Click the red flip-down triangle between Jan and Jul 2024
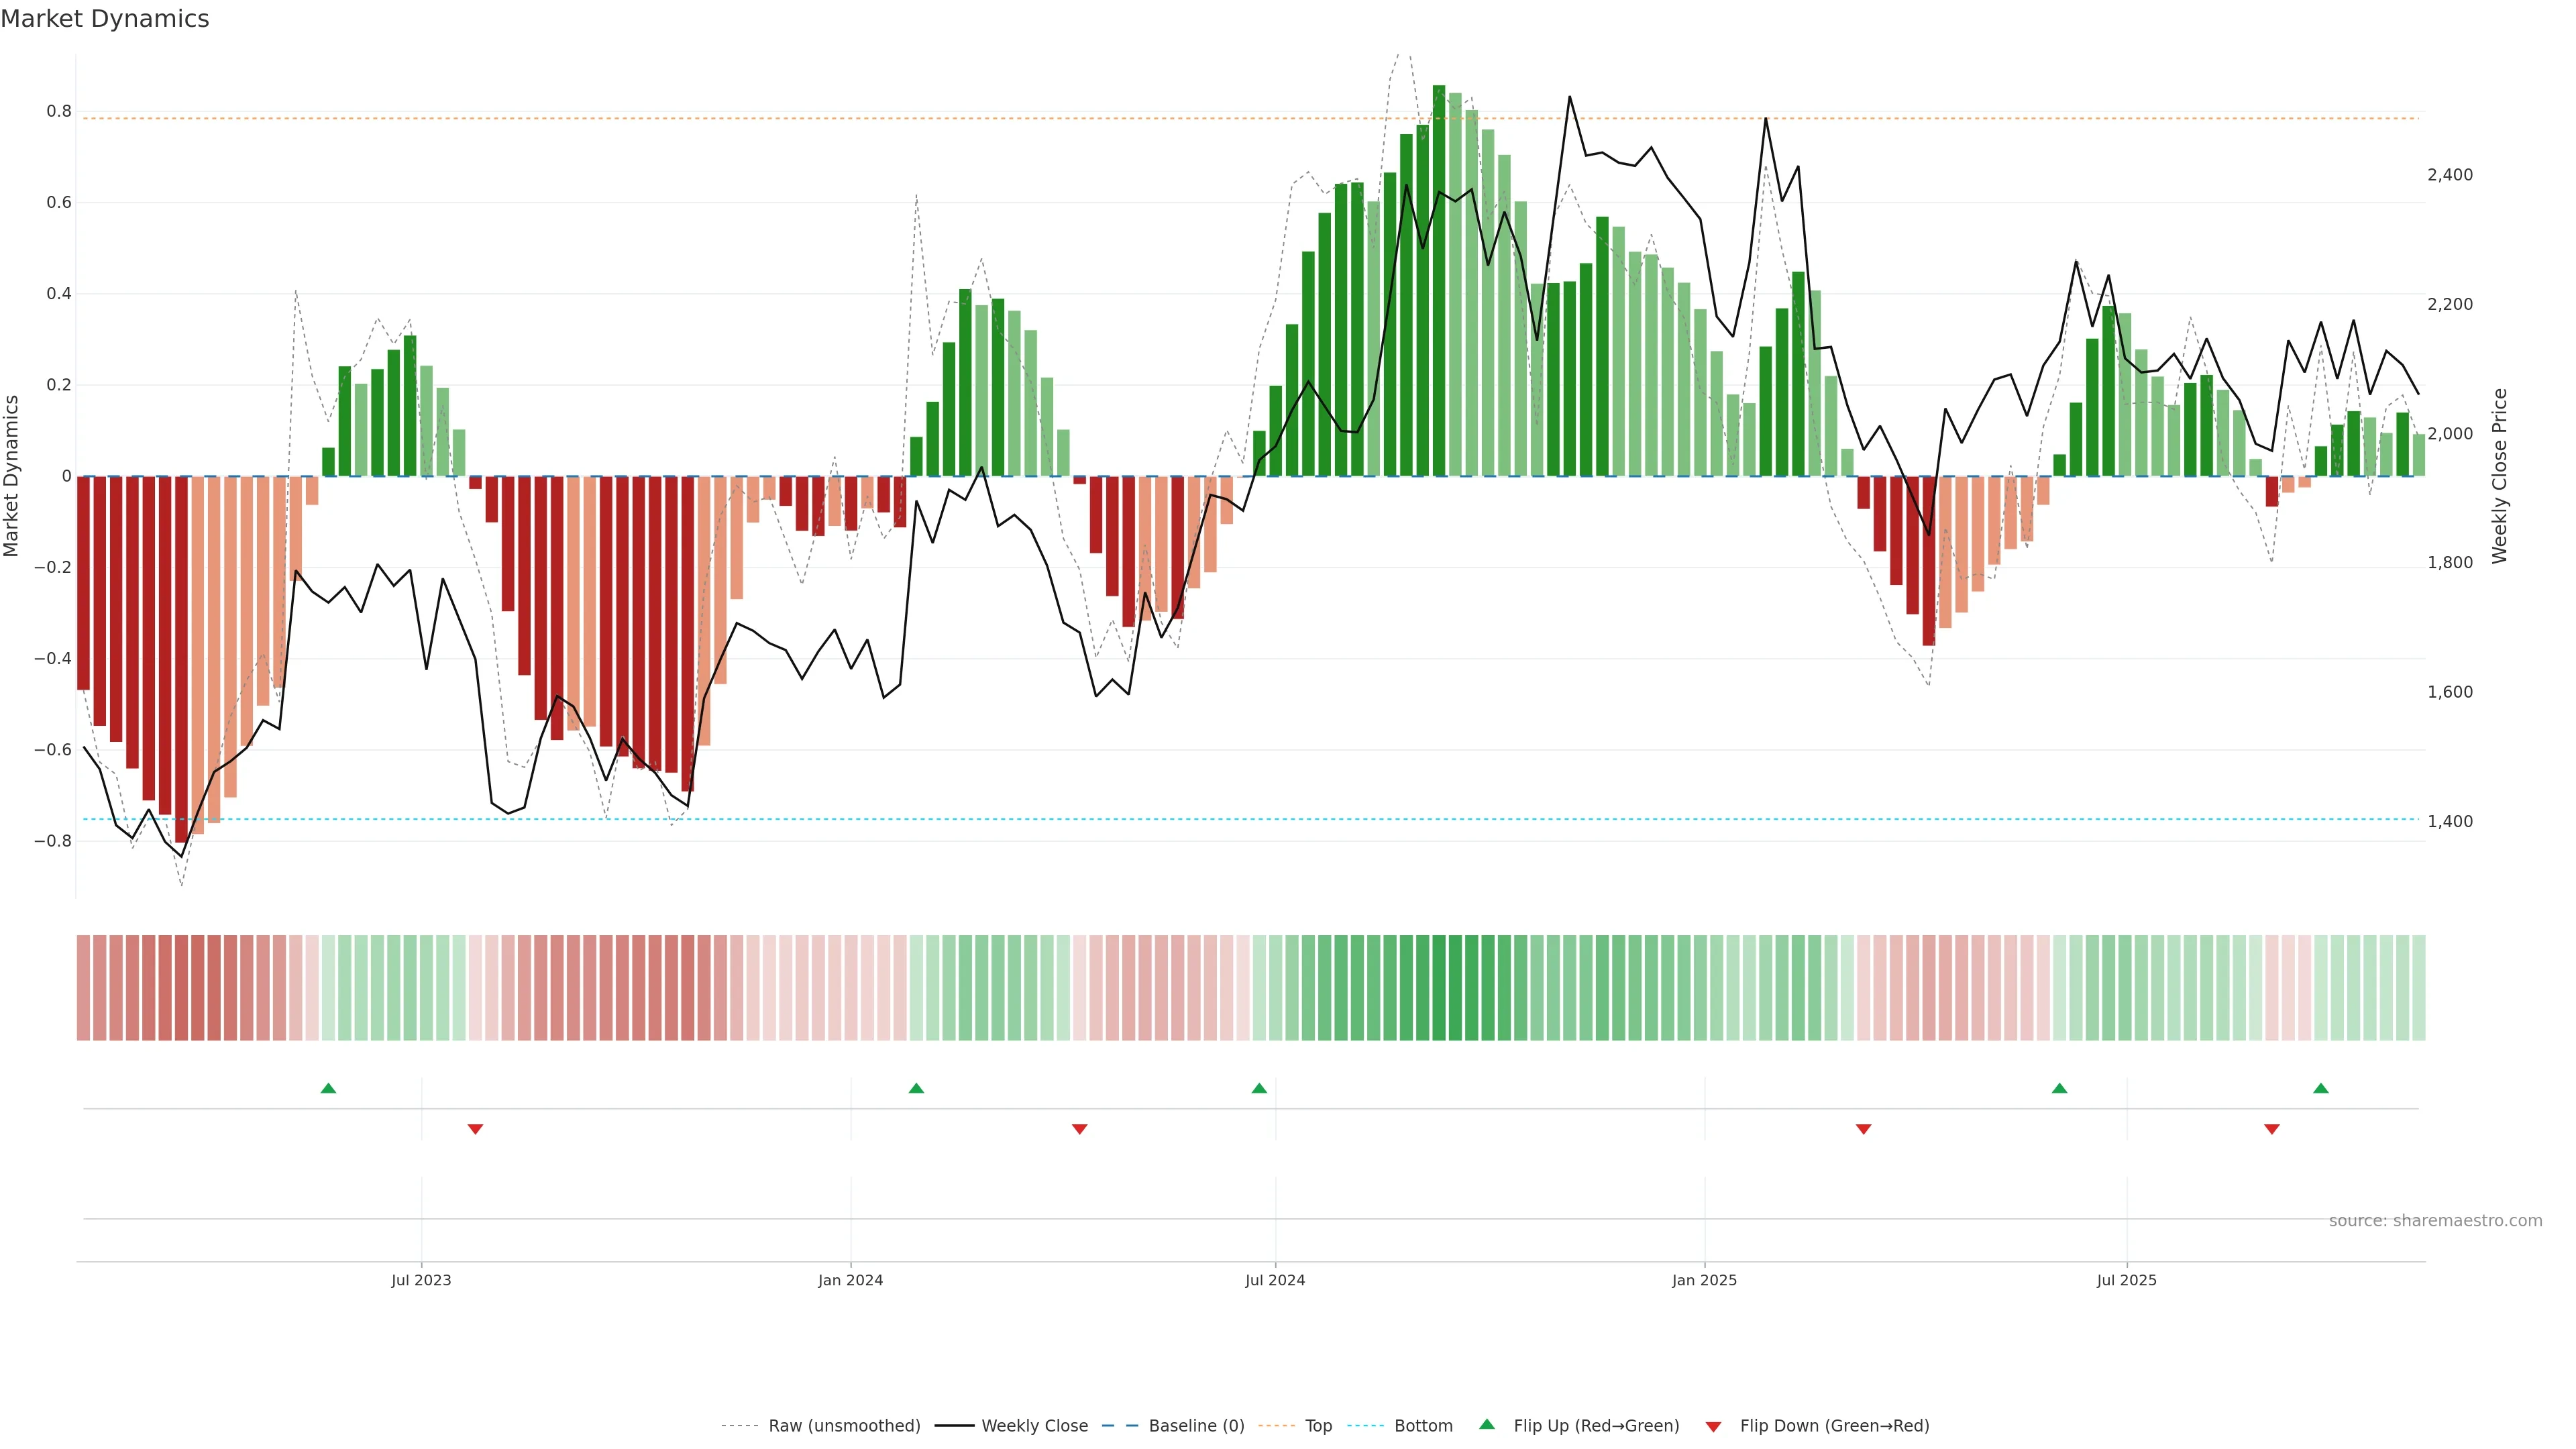Viewport: 2576px width, 1449px height. (x=1079, y=1129)
